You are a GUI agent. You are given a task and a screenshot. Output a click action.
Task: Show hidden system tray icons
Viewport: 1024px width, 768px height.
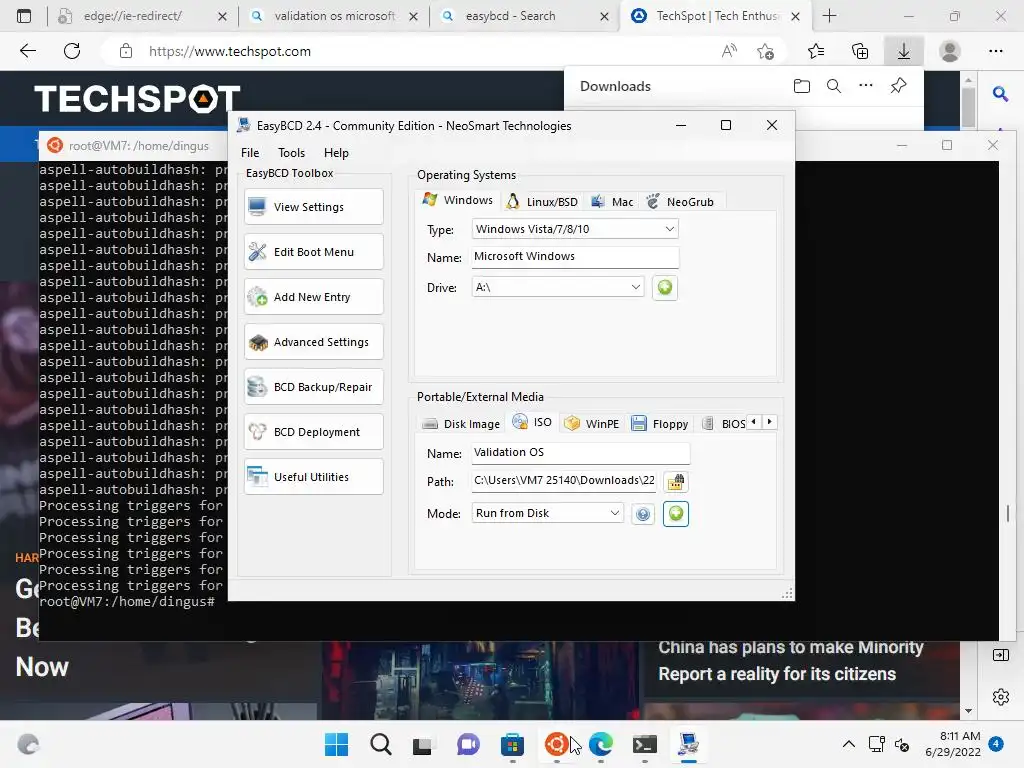(x=848, y=744)
